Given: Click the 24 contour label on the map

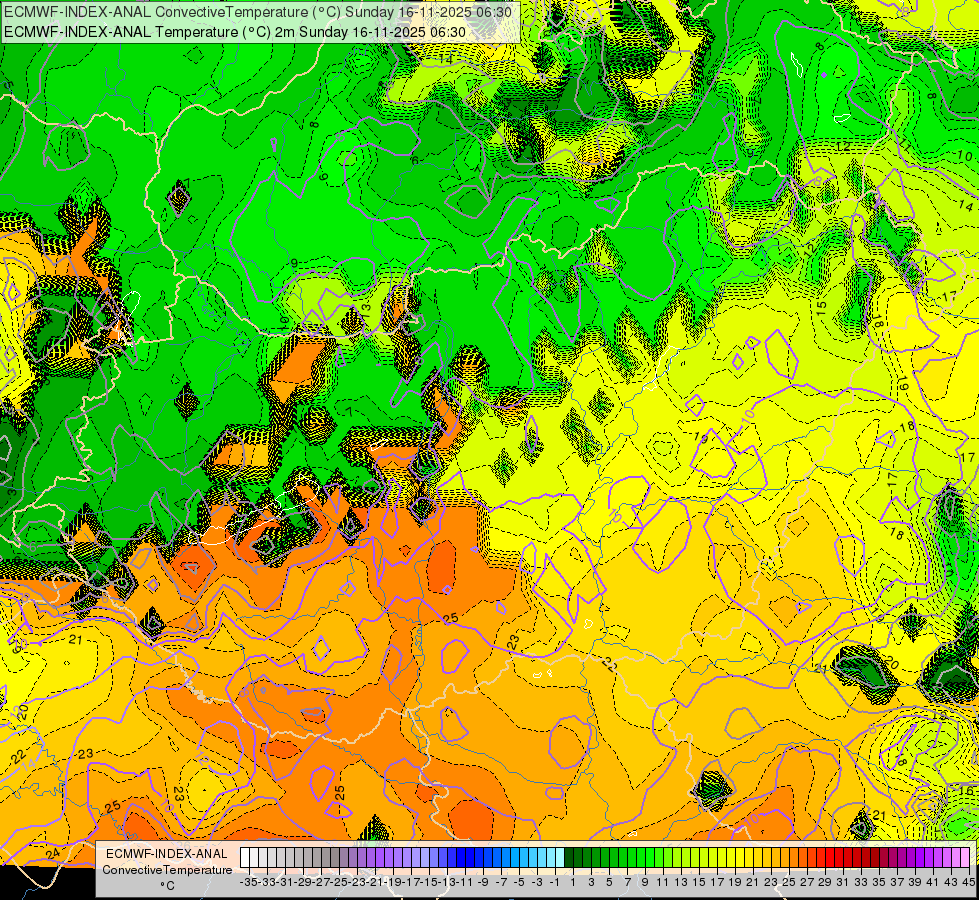Looking at the screenshot, I should [53, 853].
